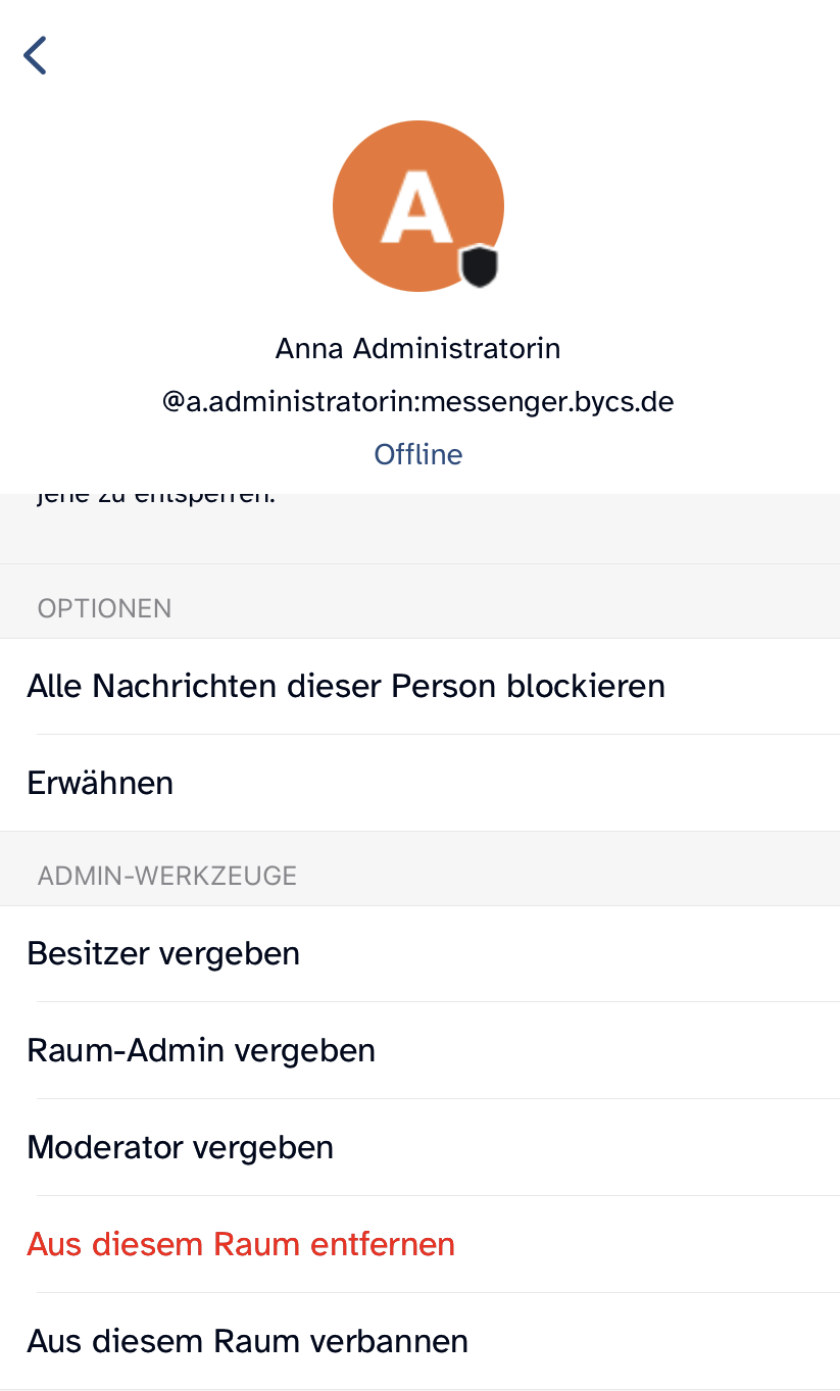Tap the Offline presence status

point(418,453)
